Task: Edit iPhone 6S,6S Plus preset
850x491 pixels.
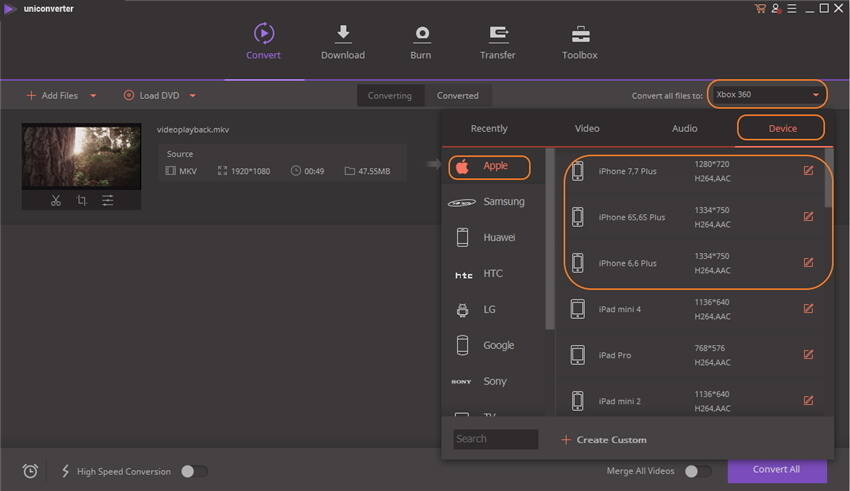Action: pyautogui.click(x=808, y=217)
